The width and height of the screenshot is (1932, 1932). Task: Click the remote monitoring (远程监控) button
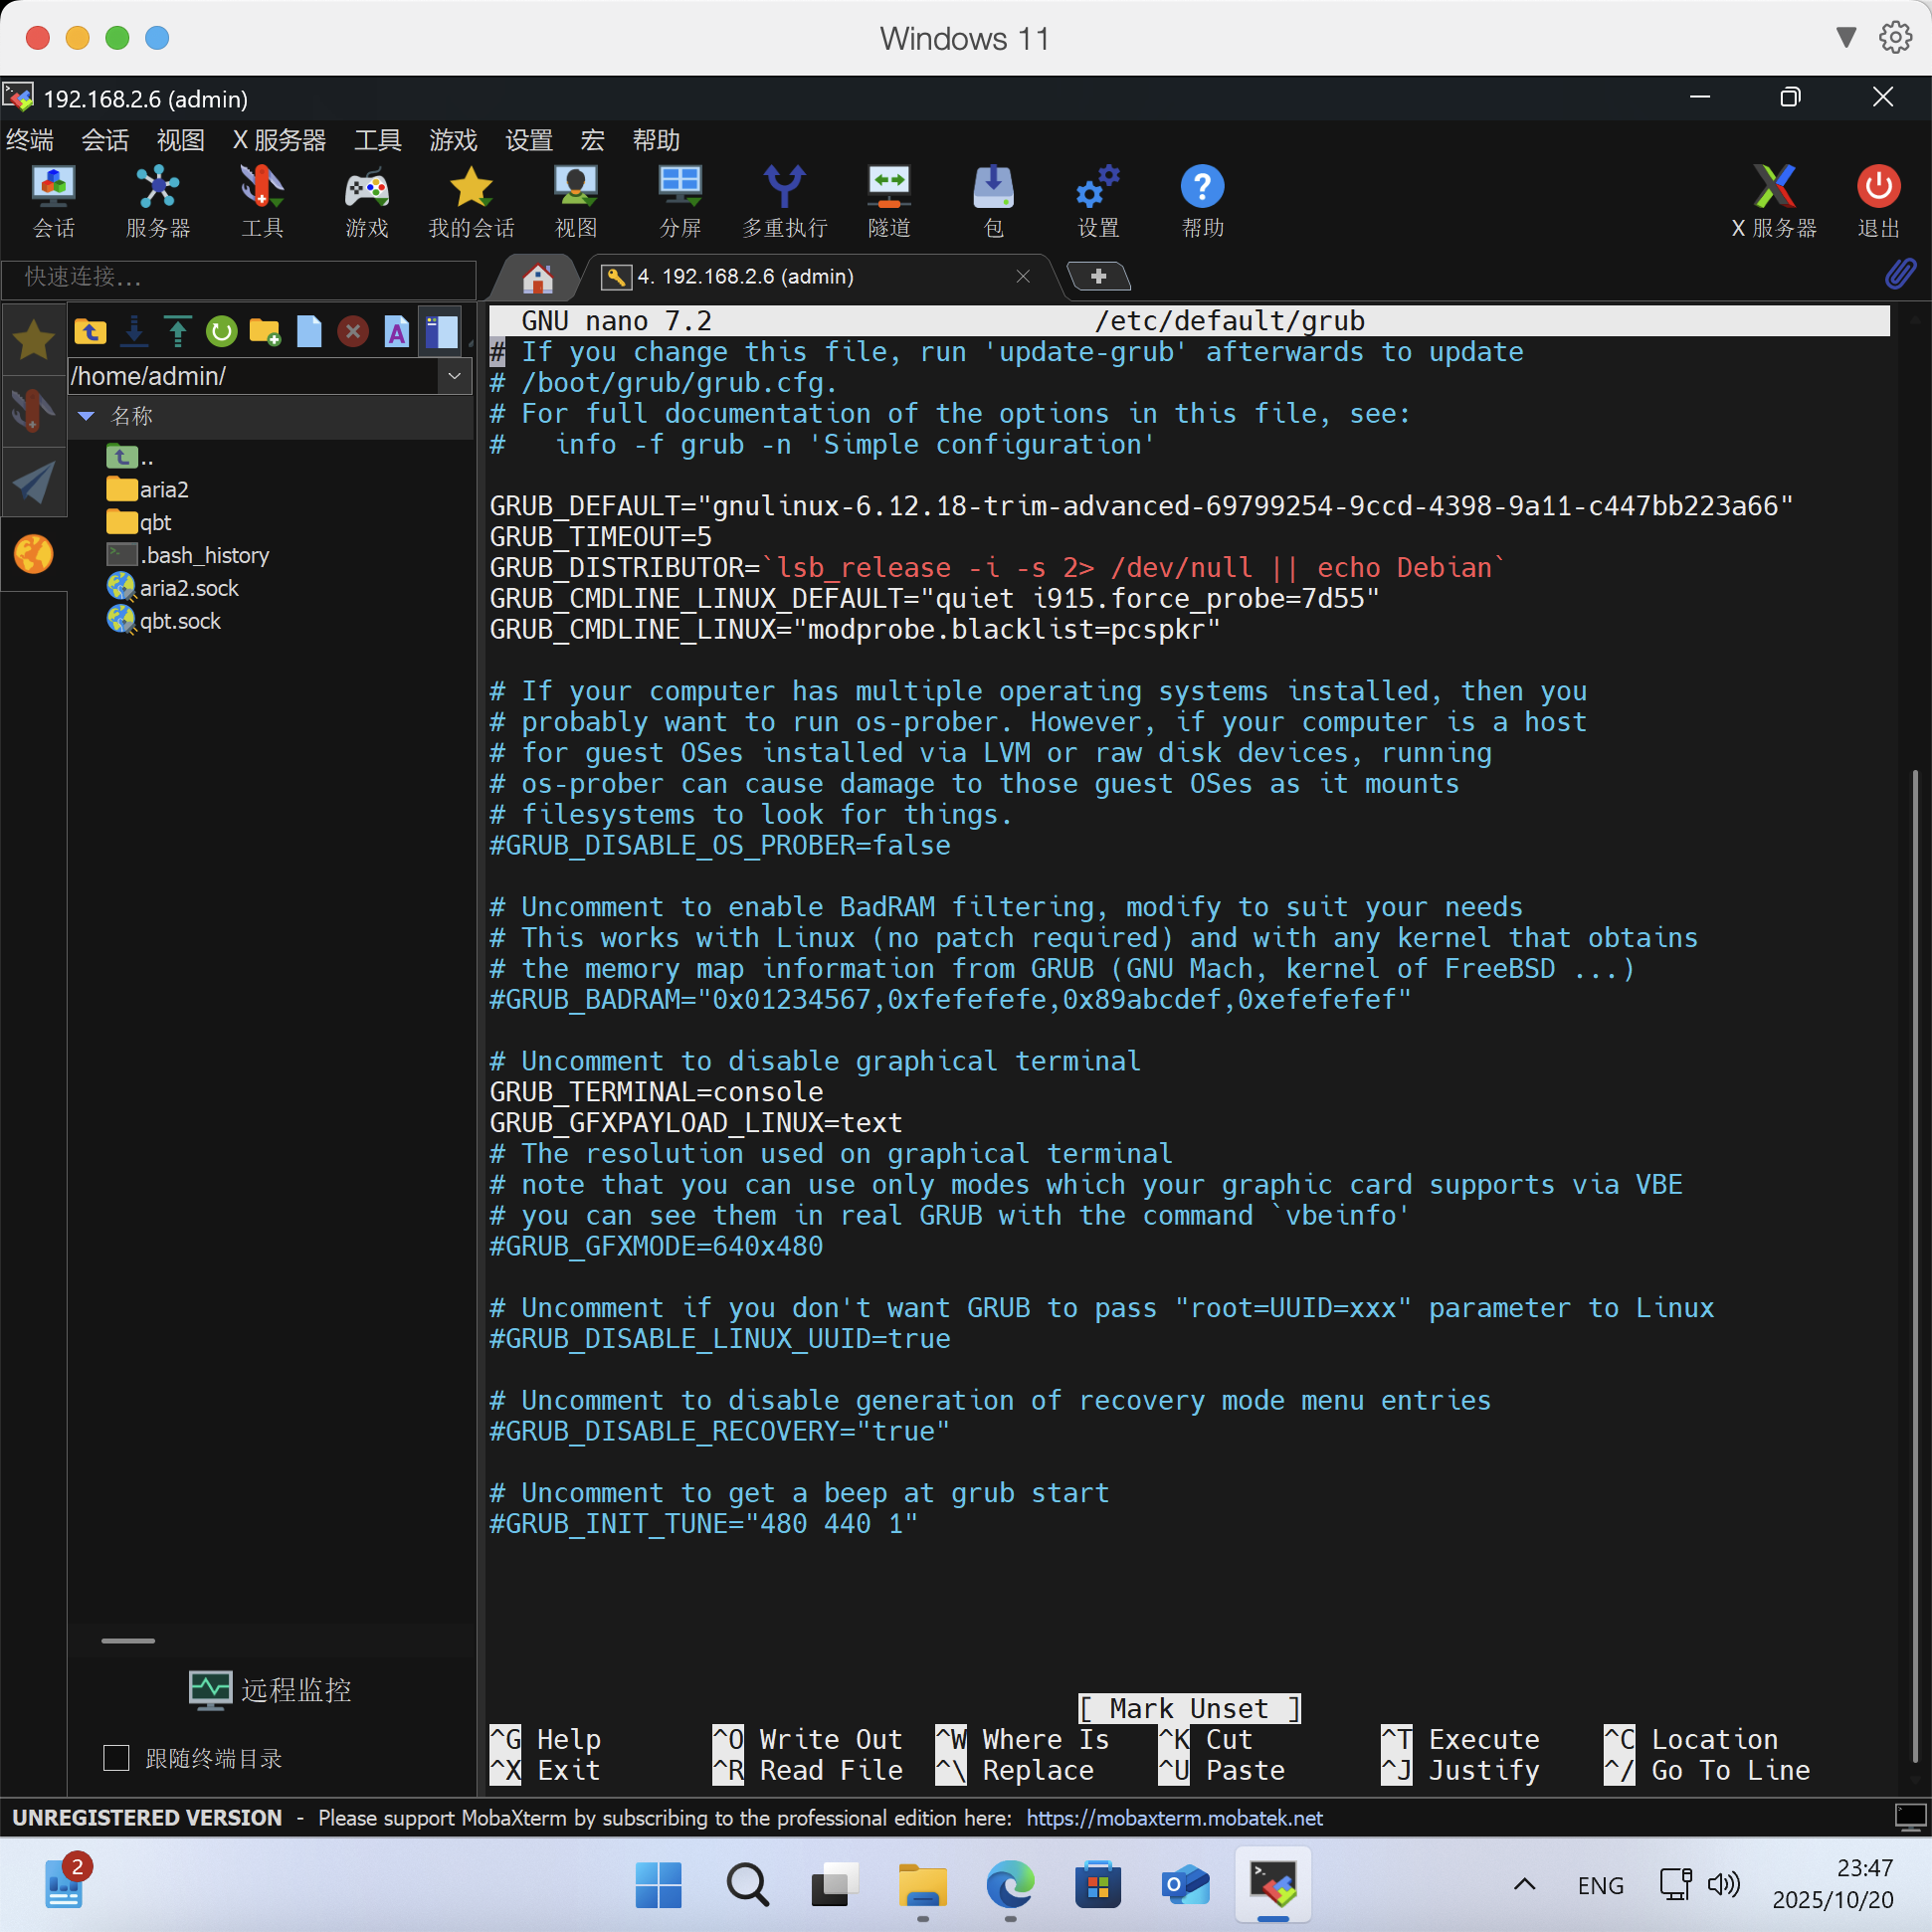click(270, 1690)
